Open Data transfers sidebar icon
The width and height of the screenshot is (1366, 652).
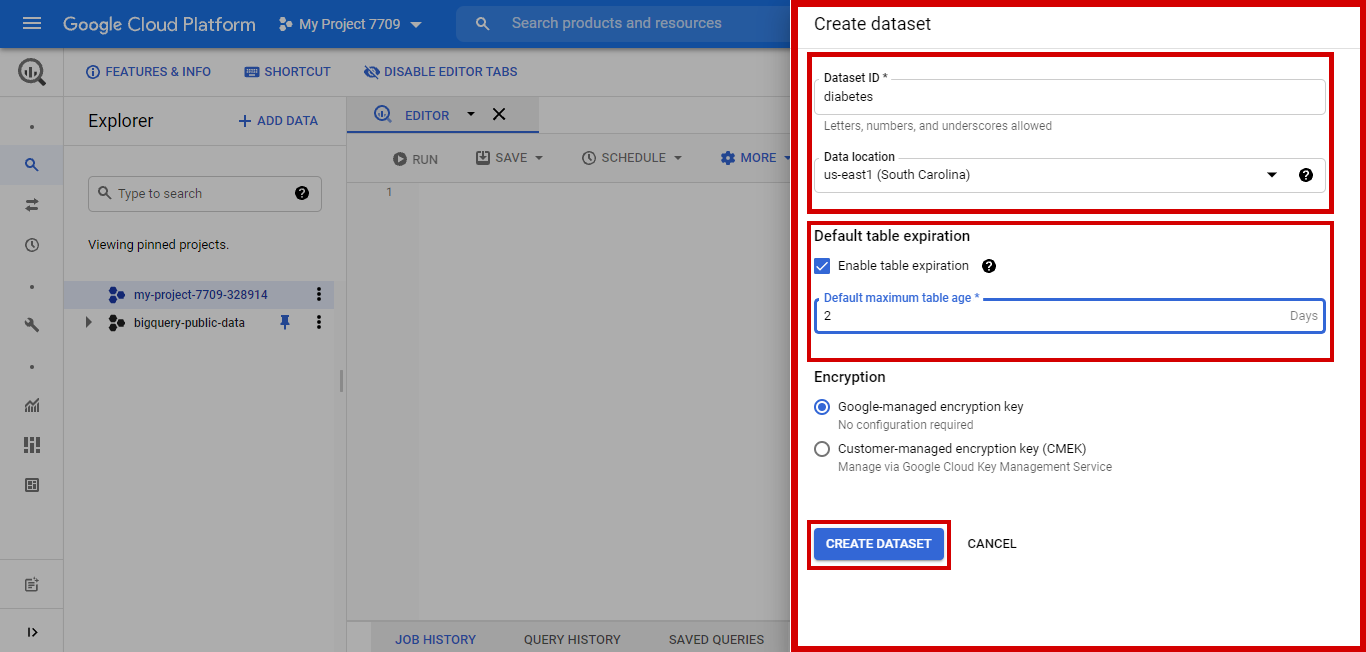pyautogui.click(x=32, y=205)
